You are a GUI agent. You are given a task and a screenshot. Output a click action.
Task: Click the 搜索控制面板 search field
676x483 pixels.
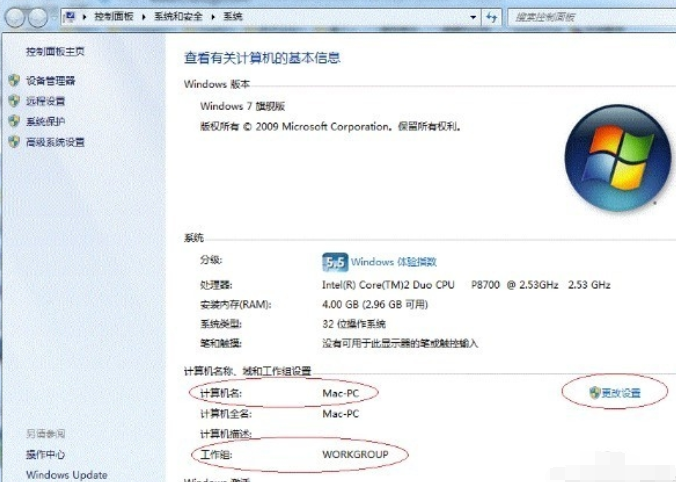tap(592, 17)
